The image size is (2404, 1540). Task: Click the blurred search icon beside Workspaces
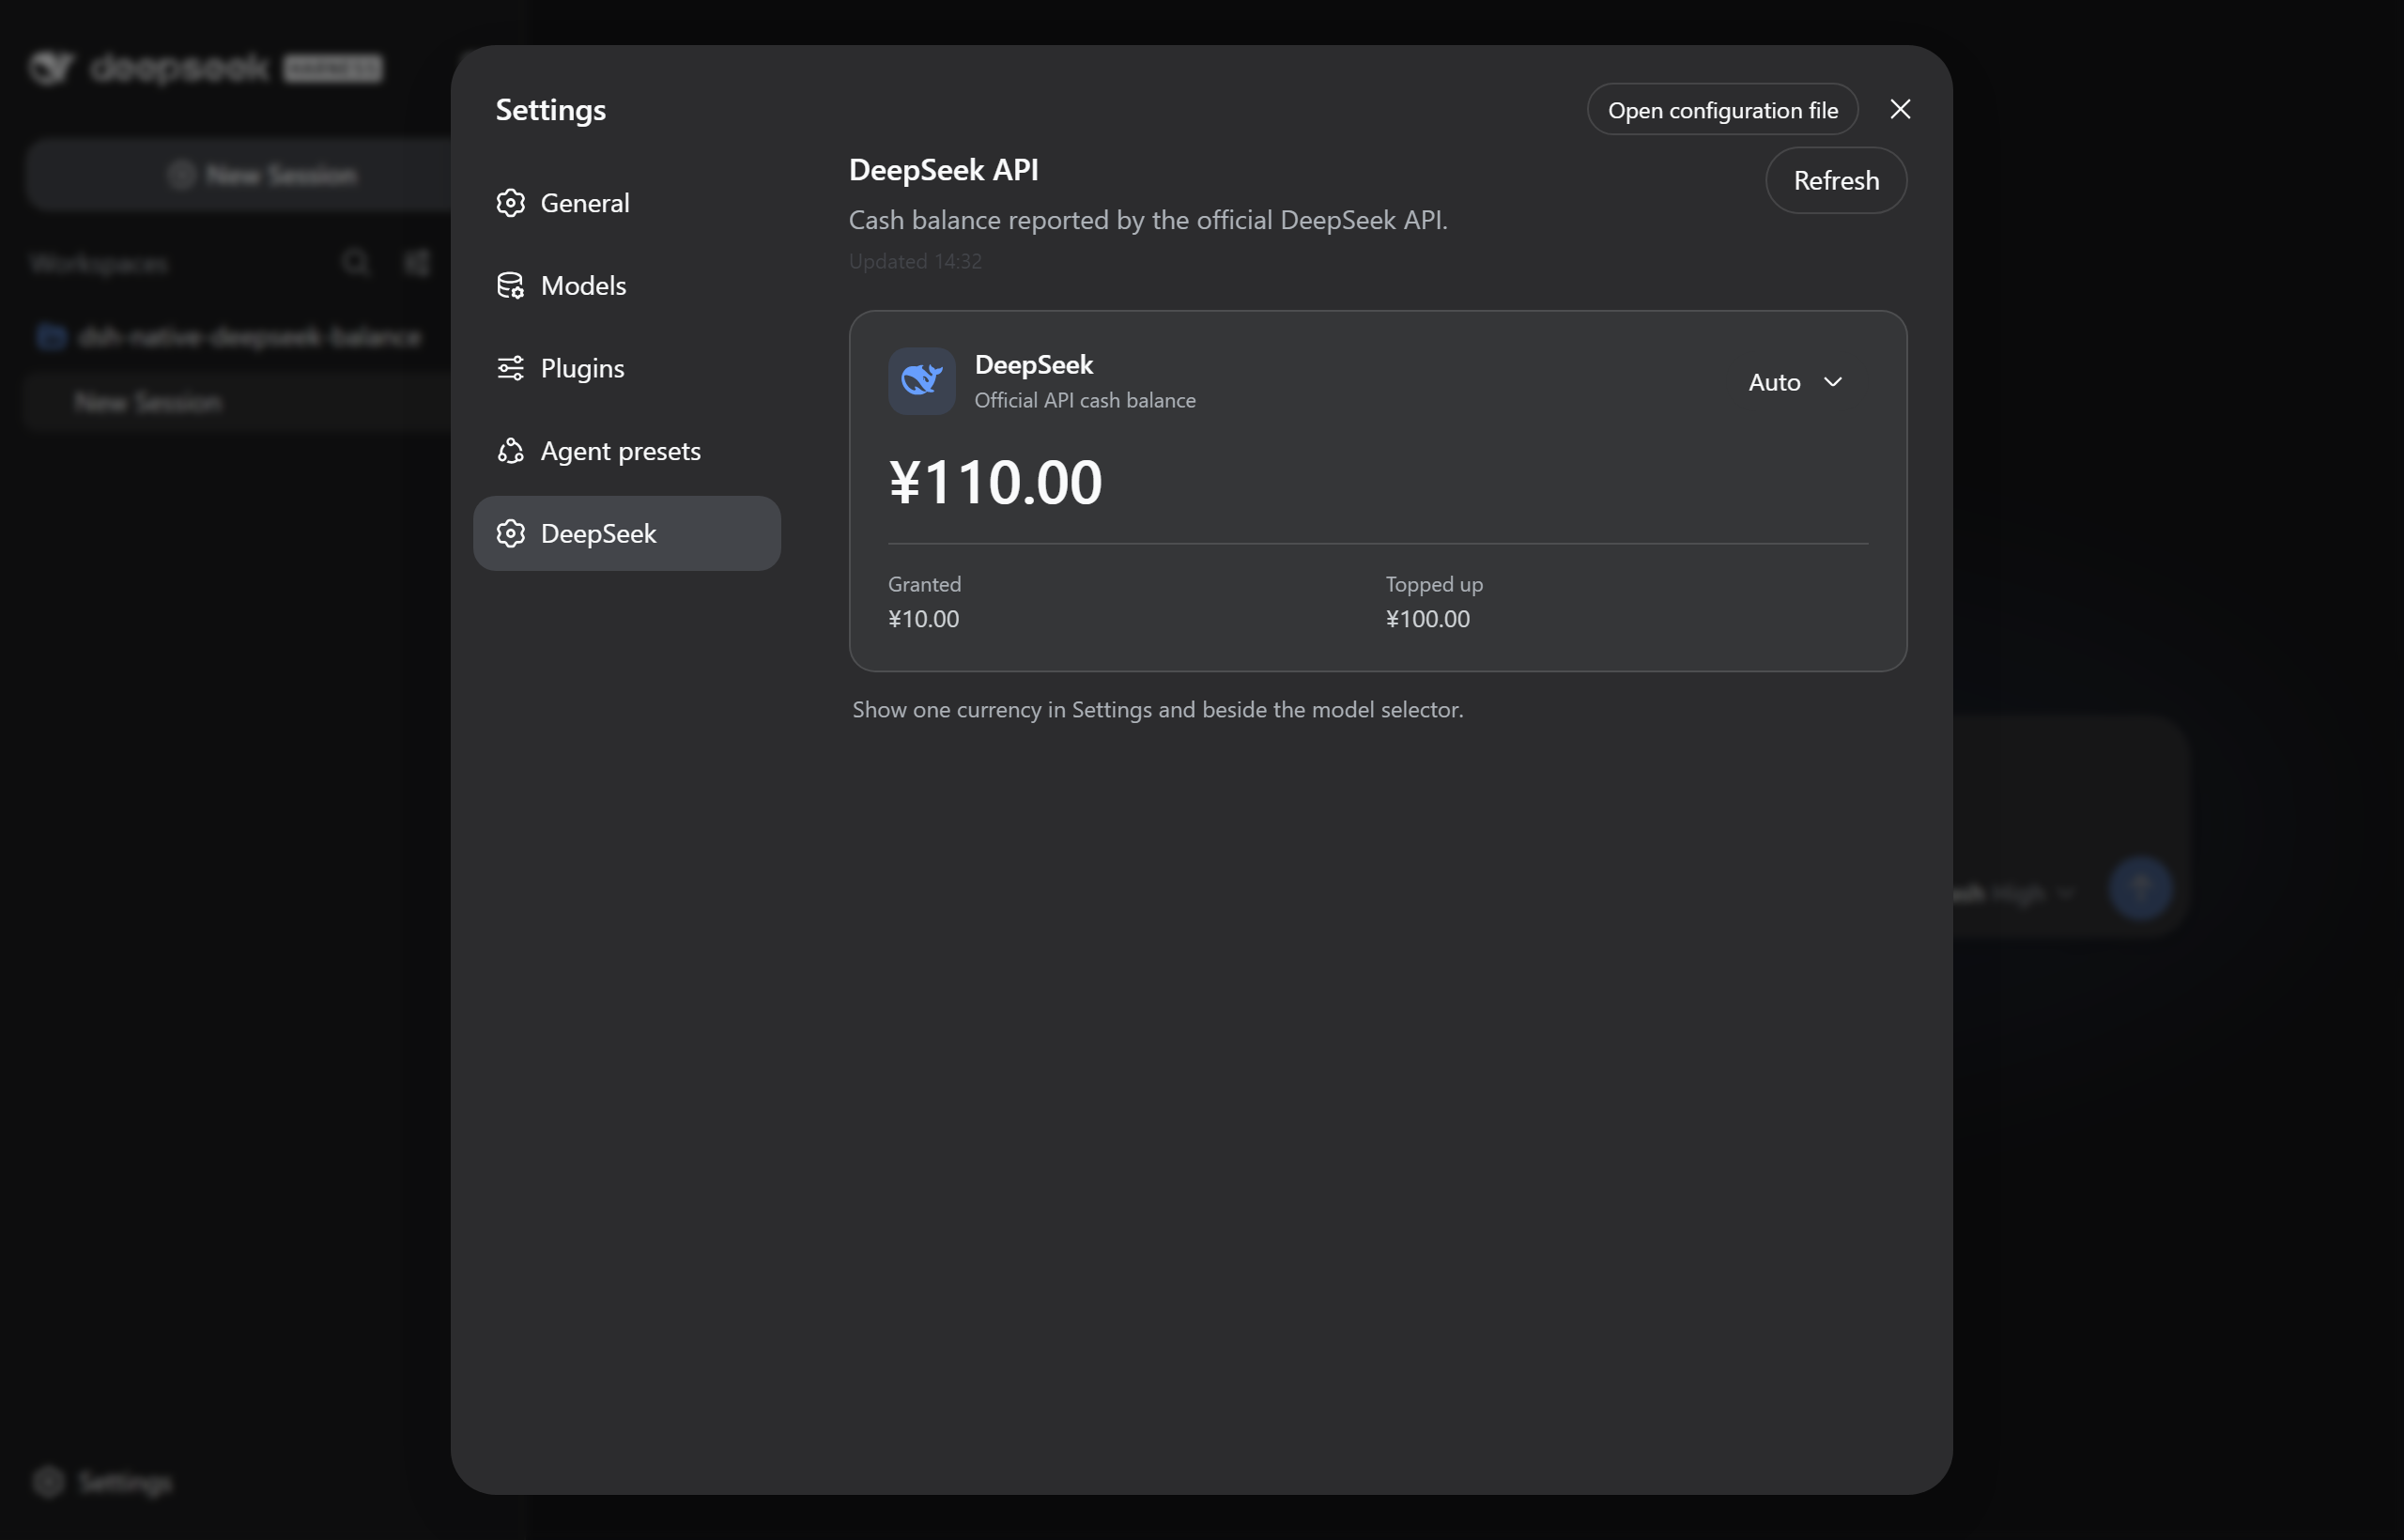pyautogui.click(x=355, y=263)
